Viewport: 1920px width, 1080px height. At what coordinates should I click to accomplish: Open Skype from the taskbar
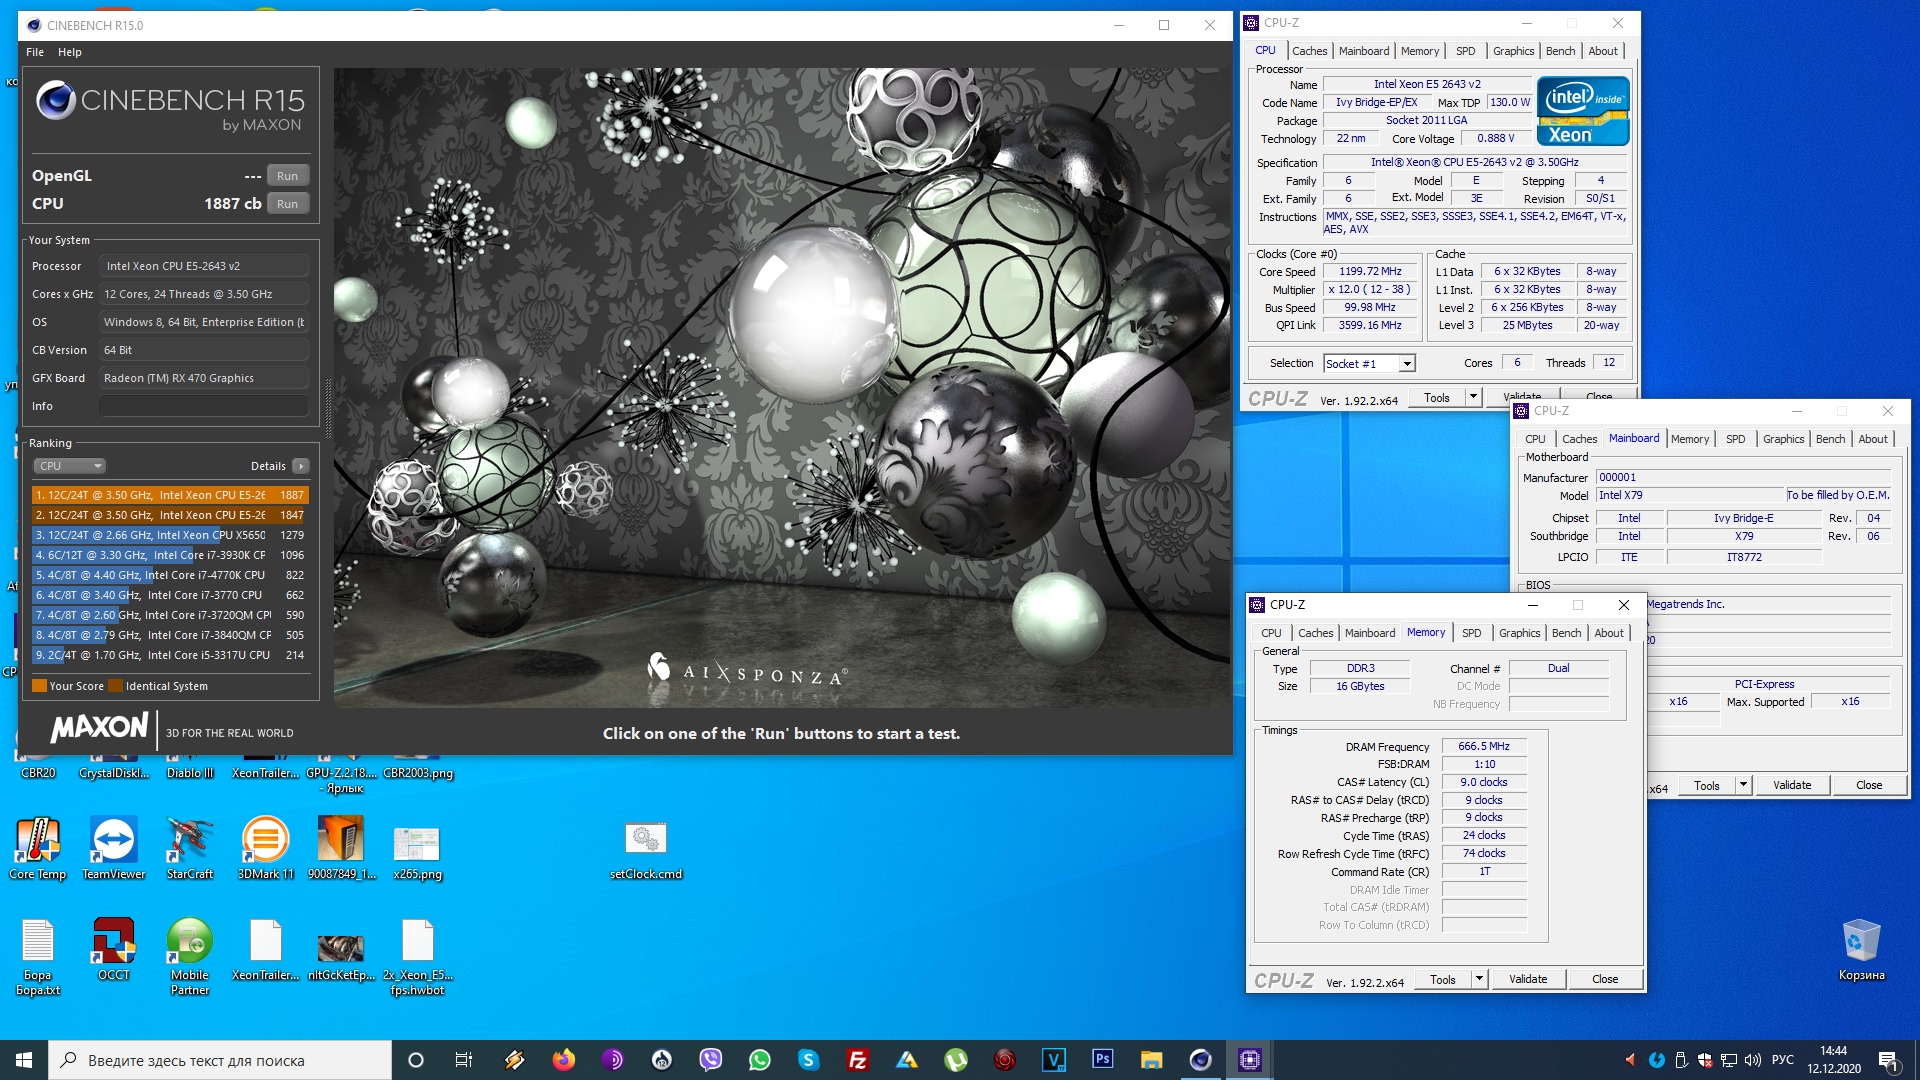pos(809,1060)
